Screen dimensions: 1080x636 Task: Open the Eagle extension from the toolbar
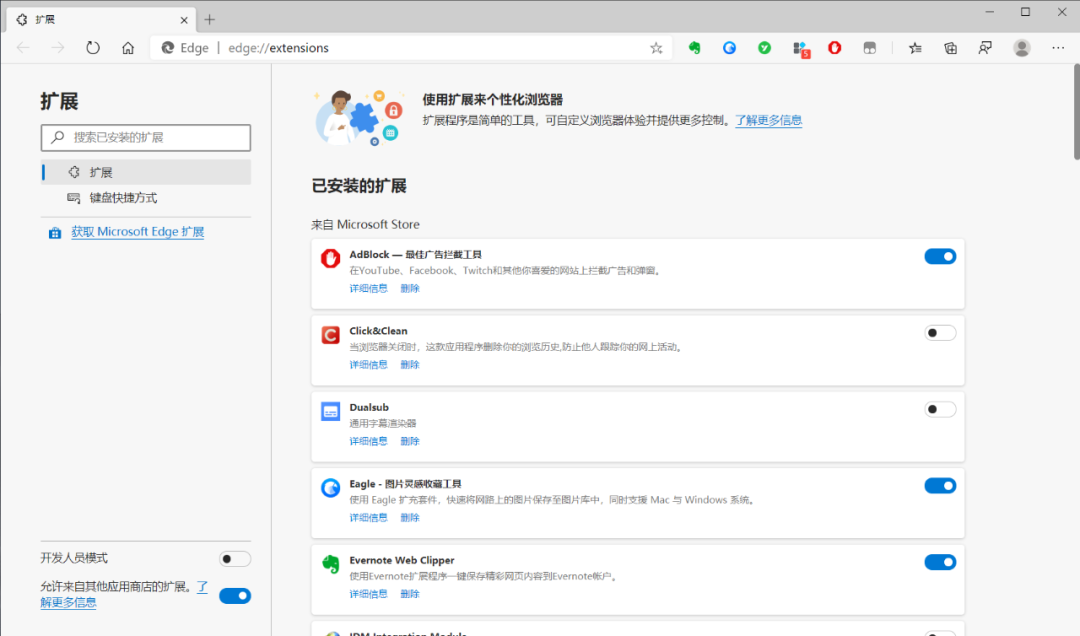[729, 47]
